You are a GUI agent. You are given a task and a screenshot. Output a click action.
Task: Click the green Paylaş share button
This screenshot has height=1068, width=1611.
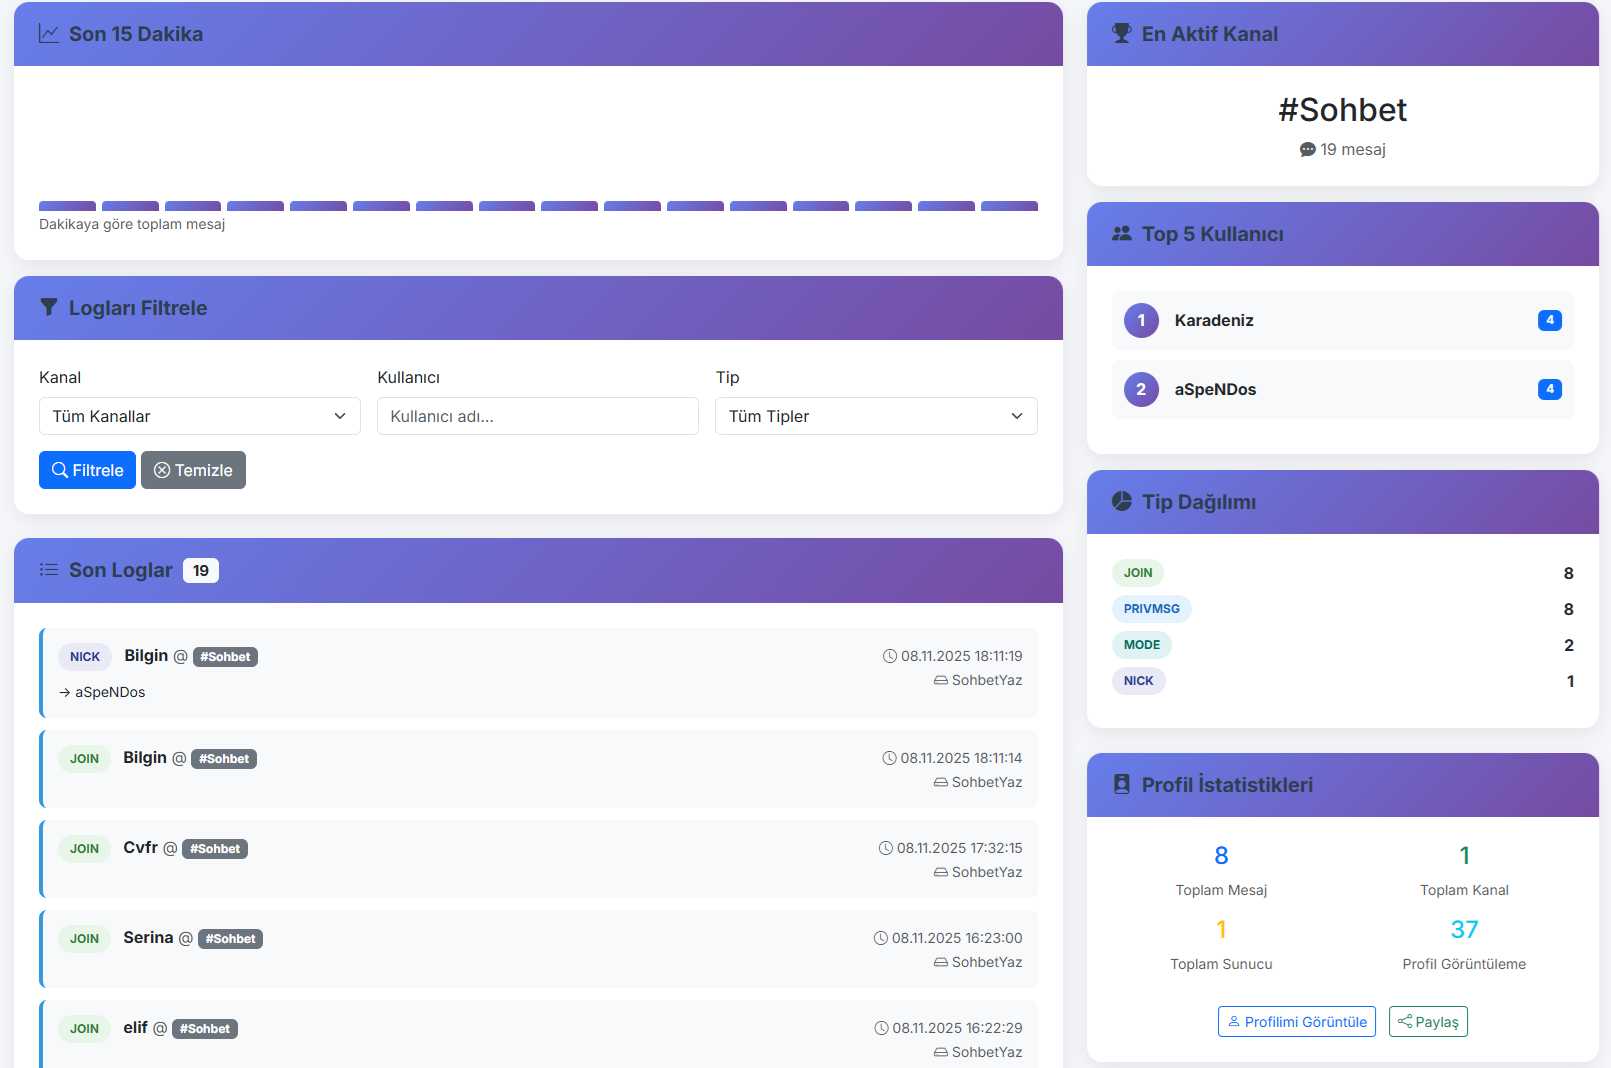pos(1428,1022)
